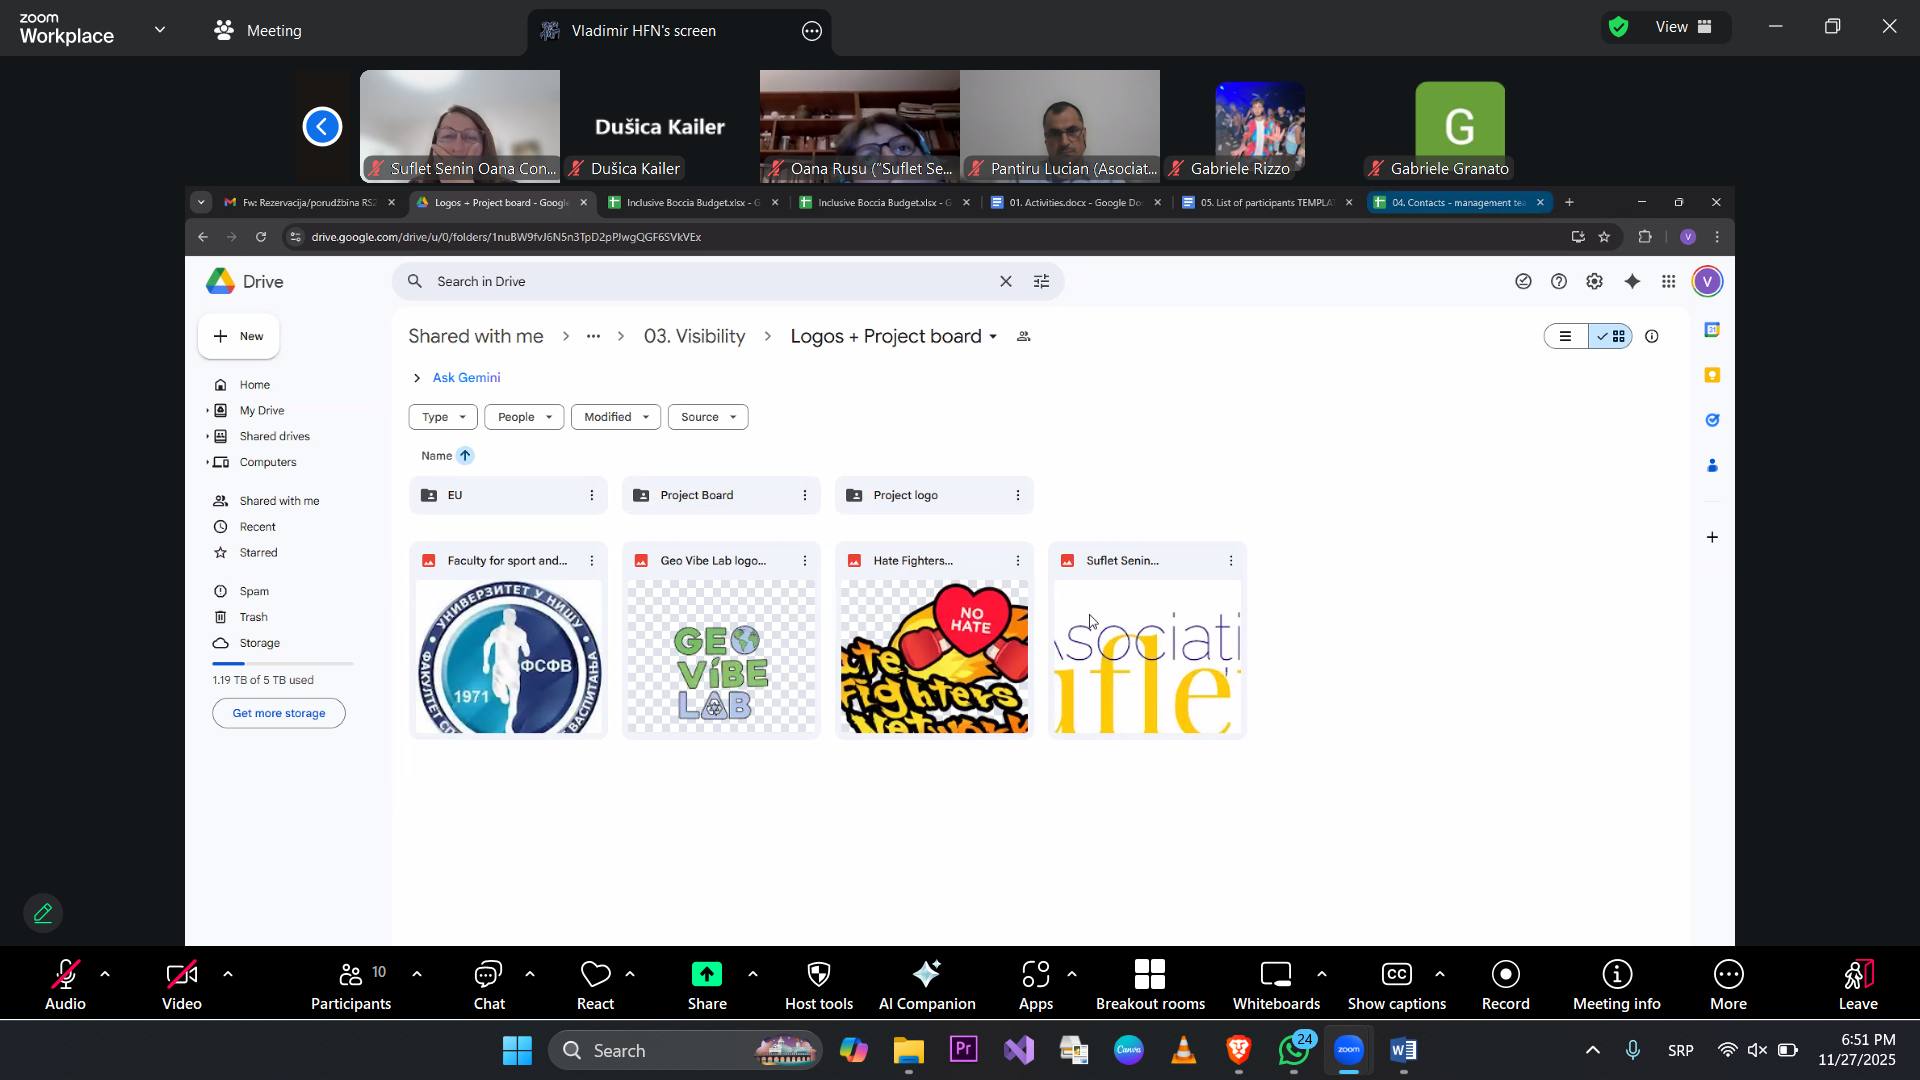Viewport: 1920px width, 1080px height.
Task: Expand the Type filter dropdown
Action: (x=443, y=417)
